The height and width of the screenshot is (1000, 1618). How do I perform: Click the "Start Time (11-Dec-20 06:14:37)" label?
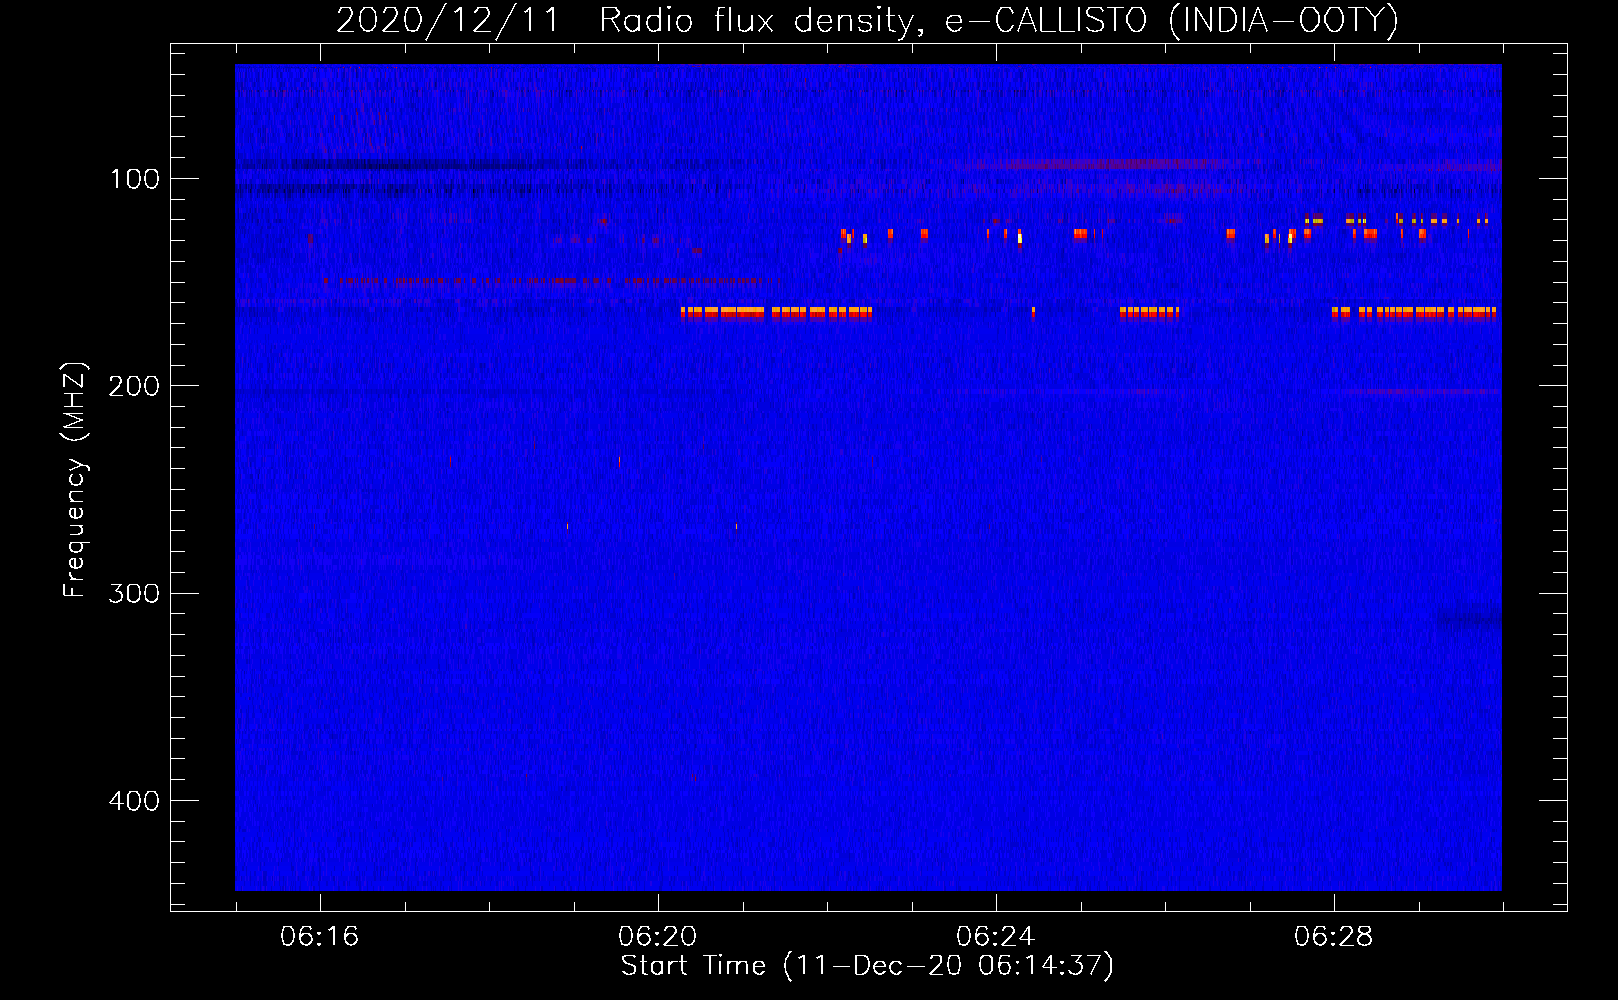tap(867, 966)
